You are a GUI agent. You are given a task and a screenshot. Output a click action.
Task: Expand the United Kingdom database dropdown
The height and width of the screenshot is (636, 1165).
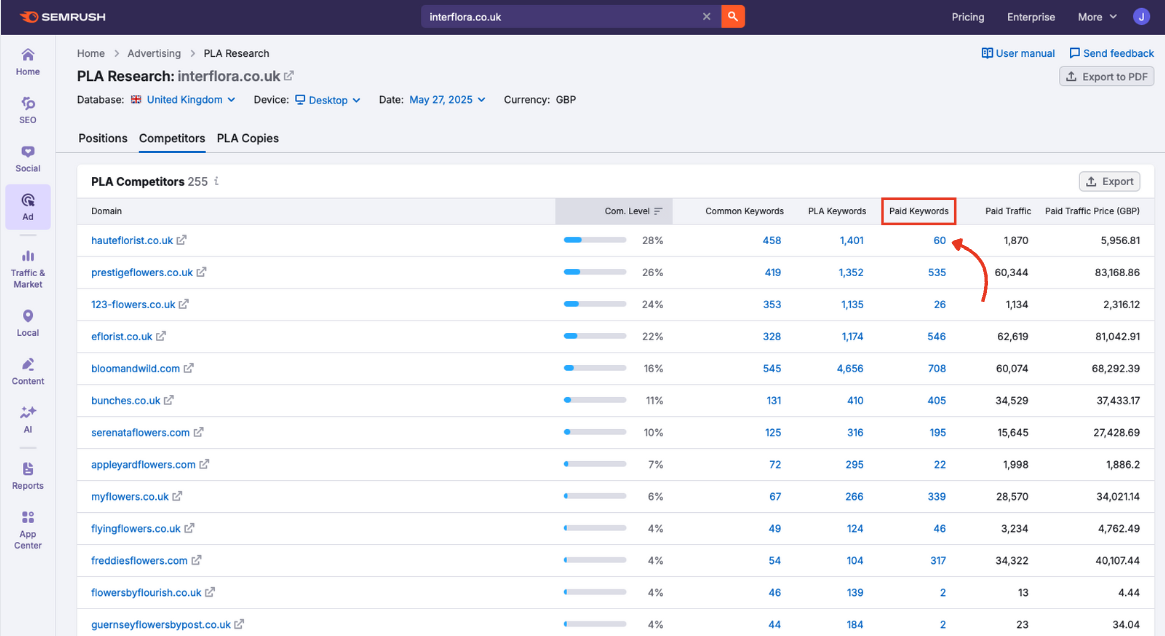[x=190, y=100]
